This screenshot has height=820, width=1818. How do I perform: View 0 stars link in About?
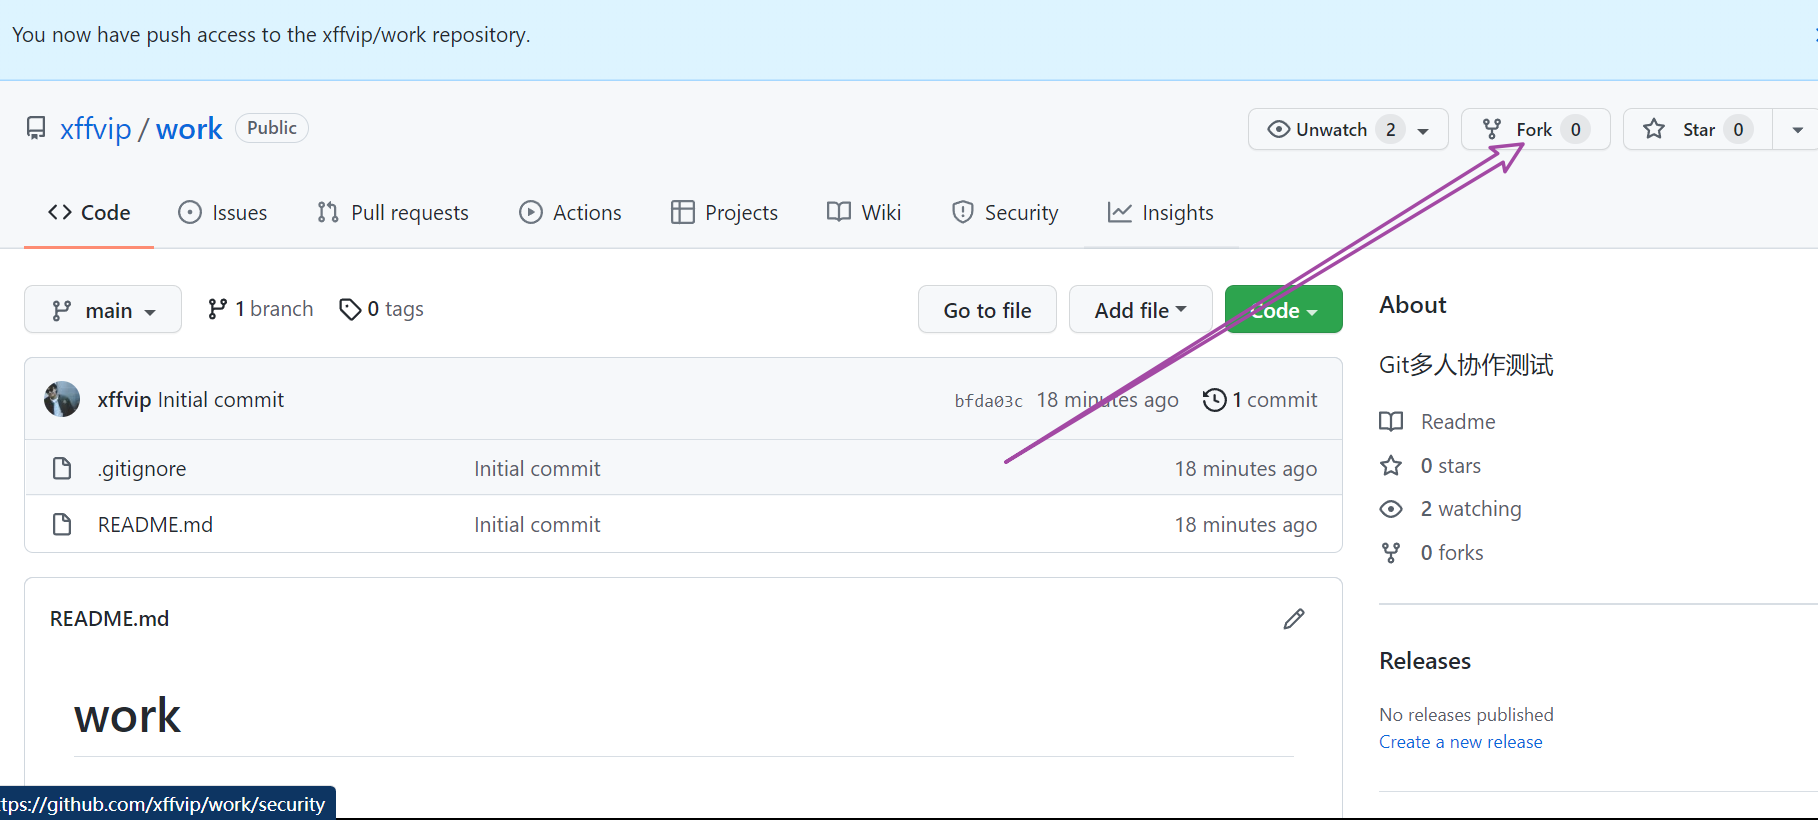pyautogui.click(x=1450, y=466)
